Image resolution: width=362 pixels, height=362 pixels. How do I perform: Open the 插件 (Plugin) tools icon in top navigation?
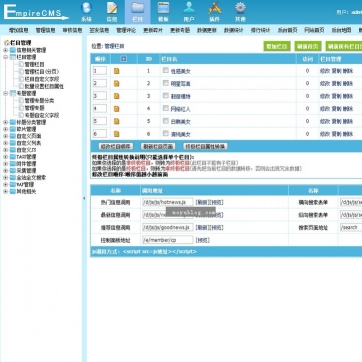215,8
